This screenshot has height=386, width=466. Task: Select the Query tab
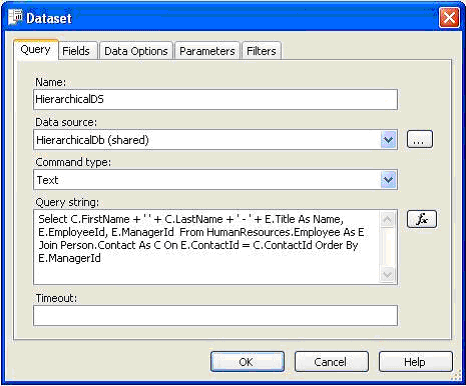point(36,50)
